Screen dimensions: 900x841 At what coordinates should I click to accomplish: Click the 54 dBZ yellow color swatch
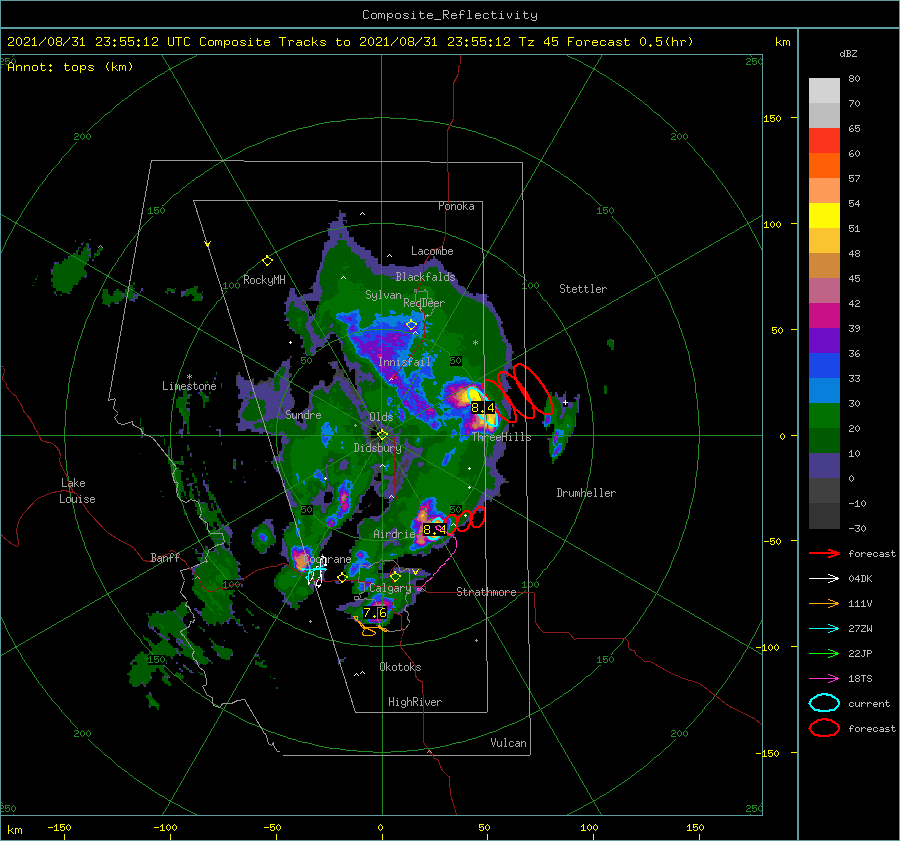(x=824, y=215)
